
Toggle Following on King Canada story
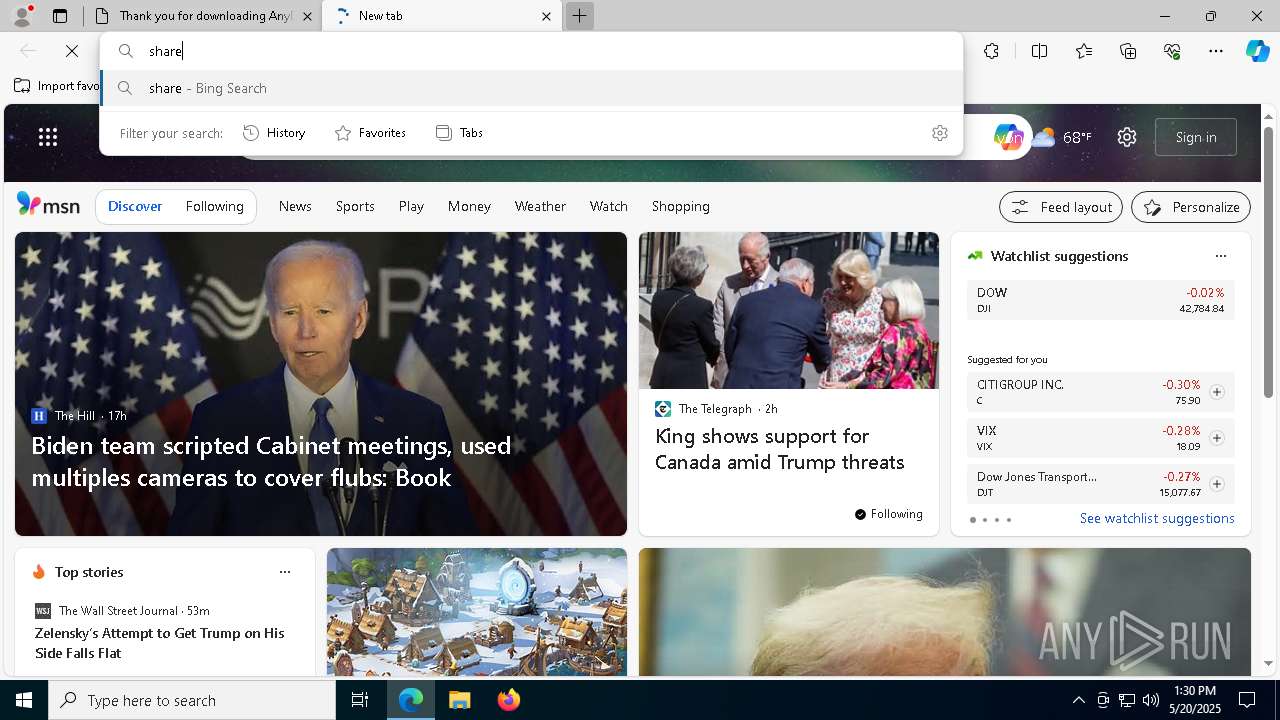click(889, 514)
